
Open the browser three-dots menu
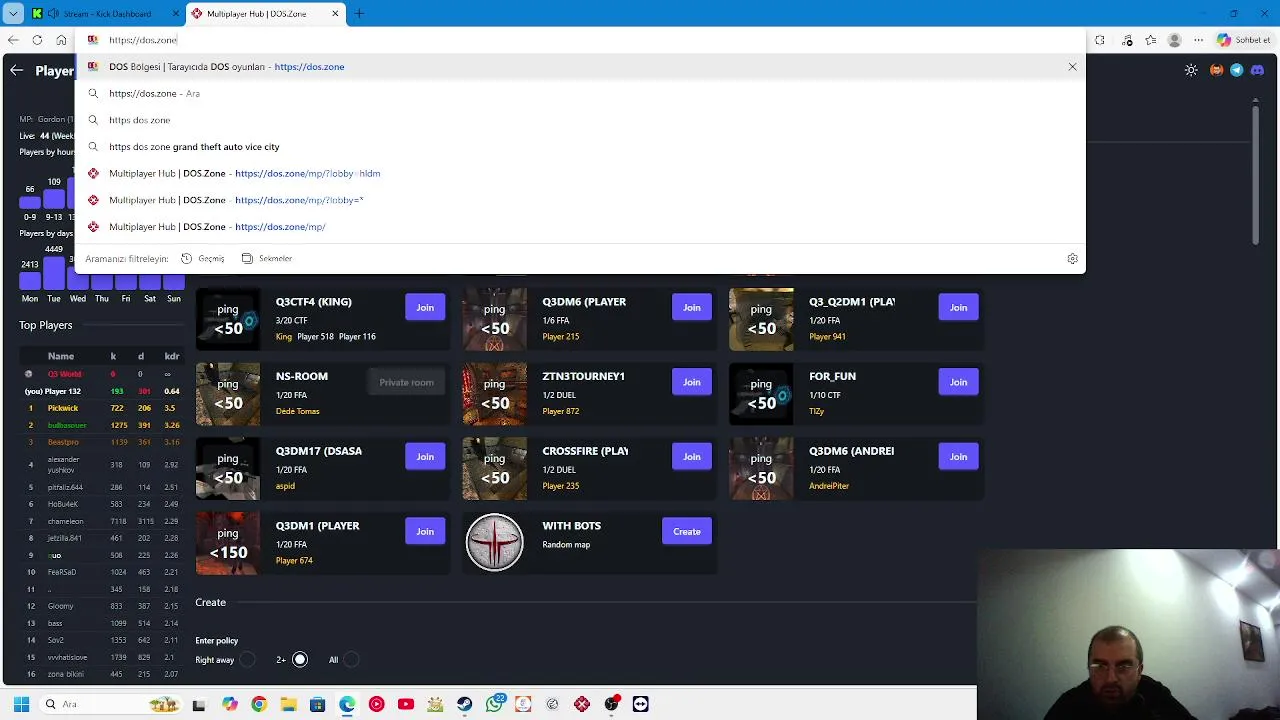(1197, 40)
